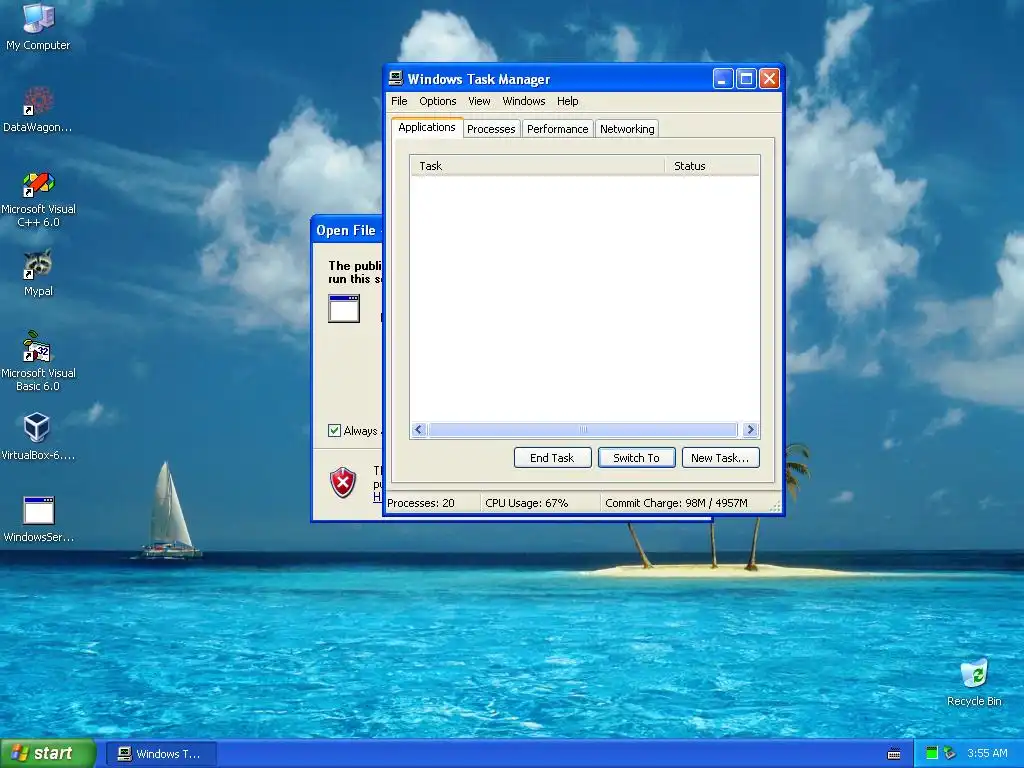The height and width of the screenshot is (768, 1024).
Task: Maximize the Task Manager window
Action: click(x=746, y=79)
